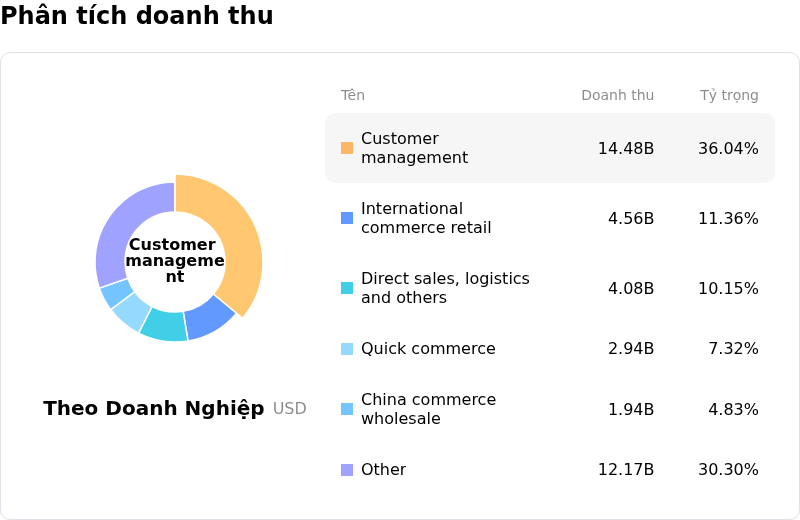Click the teal donut chart segment
Viewport: 800px width, 520px height.
pos(165,326)
